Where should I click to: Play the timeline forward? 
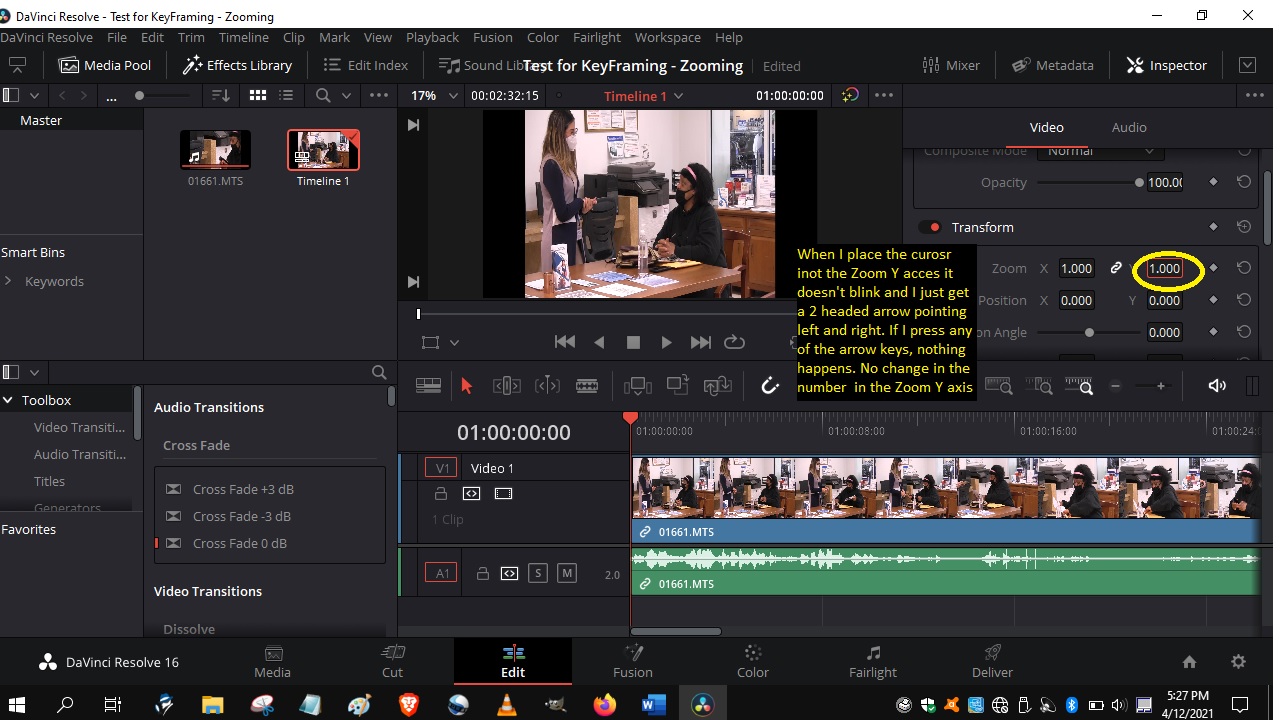[666, 342]
